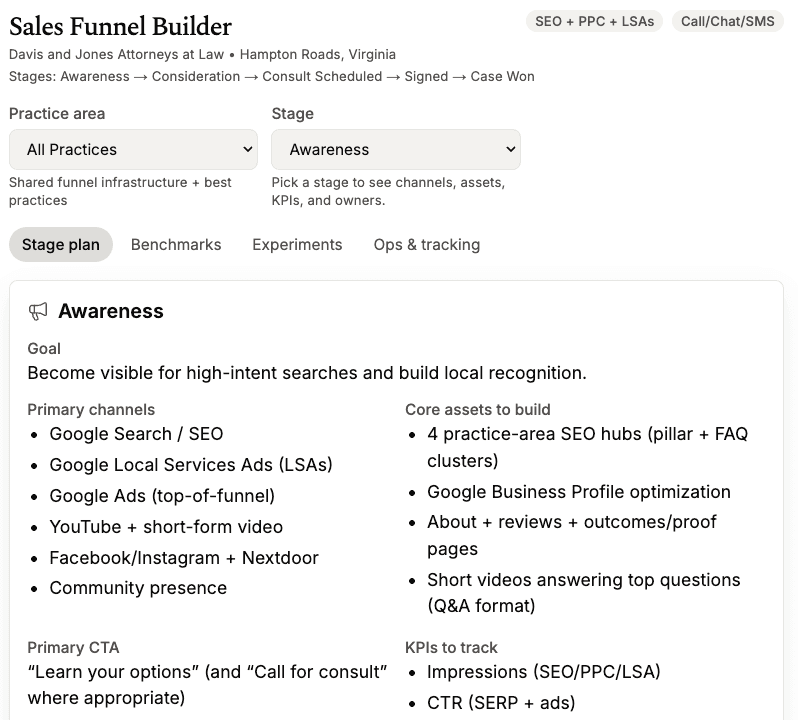Open the Benchmarks tab

pyautogui.click(x=176, y=245)
